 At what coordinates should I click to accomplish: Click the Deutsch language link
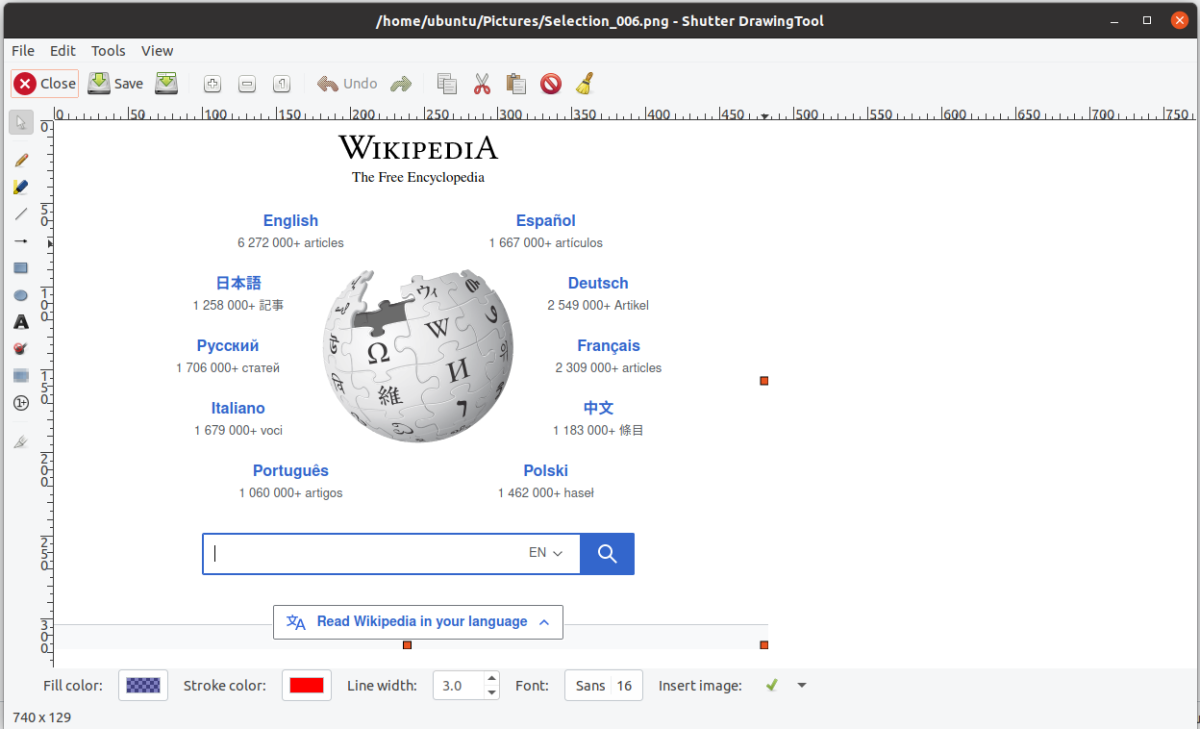pos(598,283)
